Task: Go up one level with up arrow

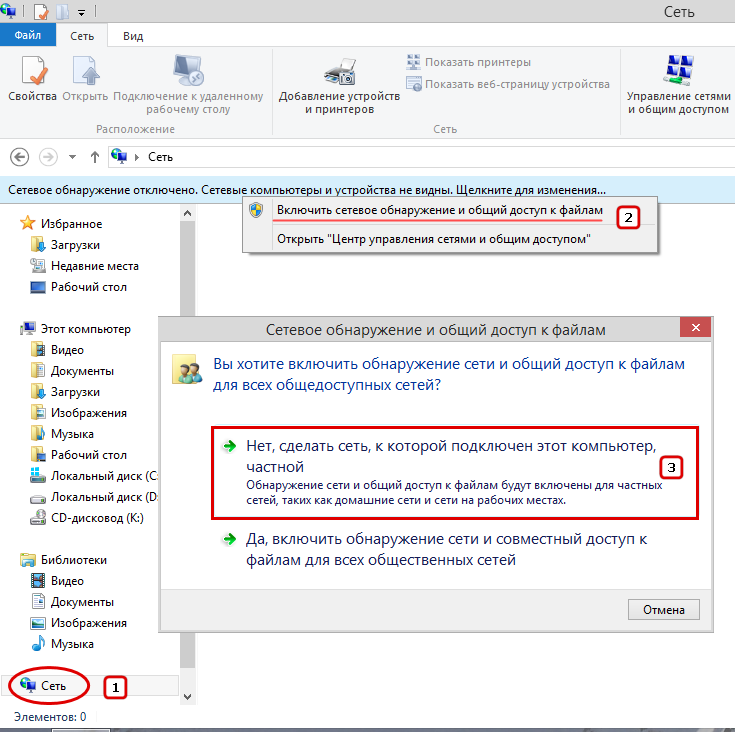Action: 95,157
